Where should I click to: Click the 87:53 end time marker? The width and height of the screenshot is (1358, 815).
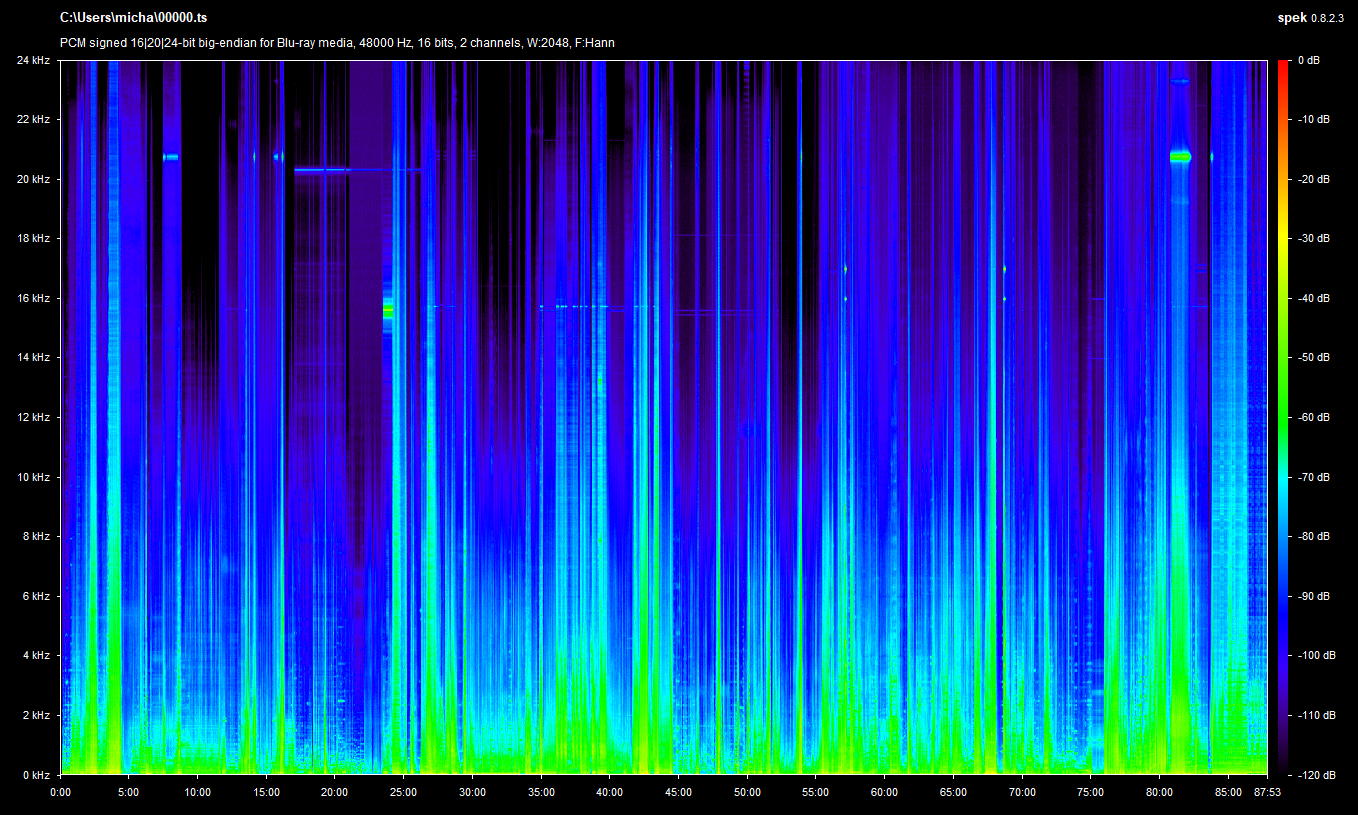pyautogui.click(x=1267, y=792)
